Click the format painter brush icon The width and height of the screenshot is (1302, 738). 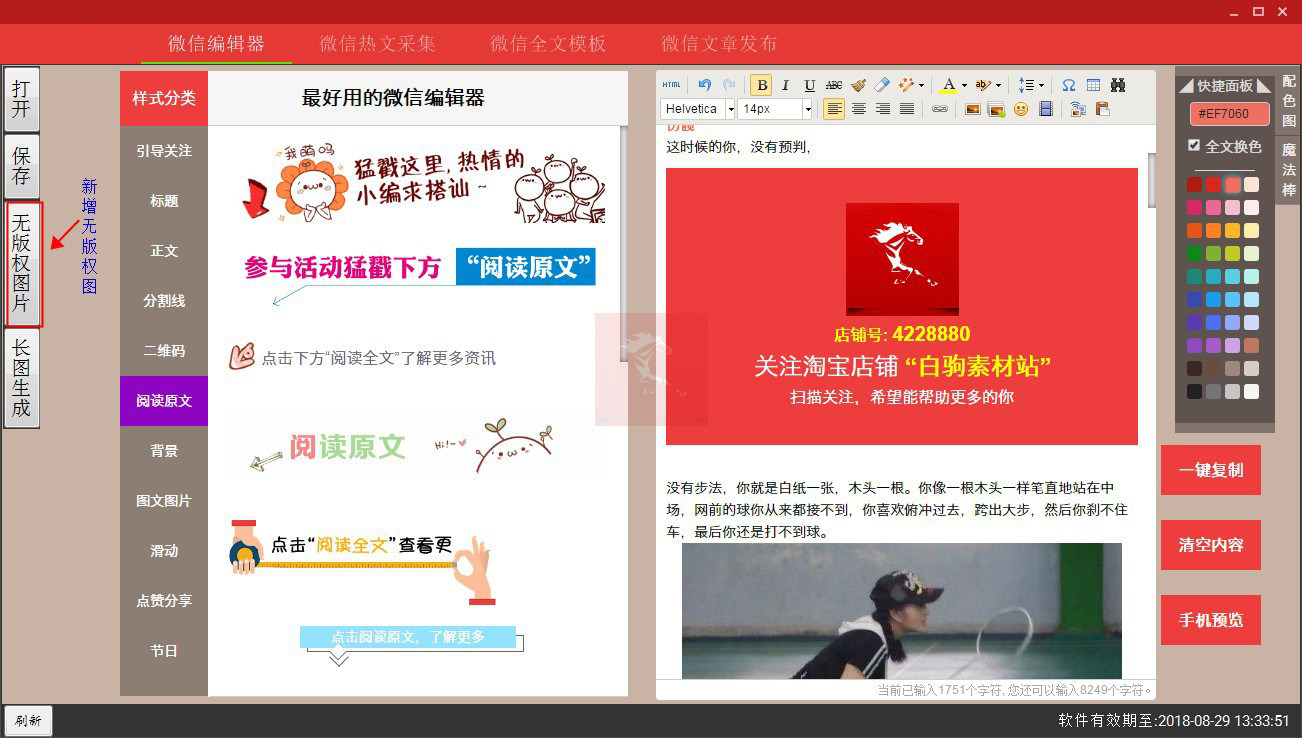tap(858, 85)
